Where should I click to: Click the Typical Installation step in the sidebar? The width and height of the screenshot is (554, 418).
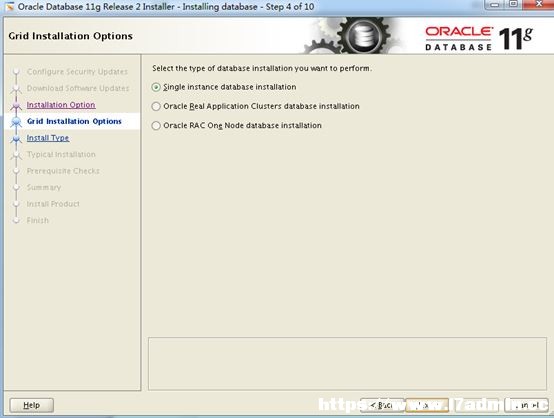click(x=61, y=154)
